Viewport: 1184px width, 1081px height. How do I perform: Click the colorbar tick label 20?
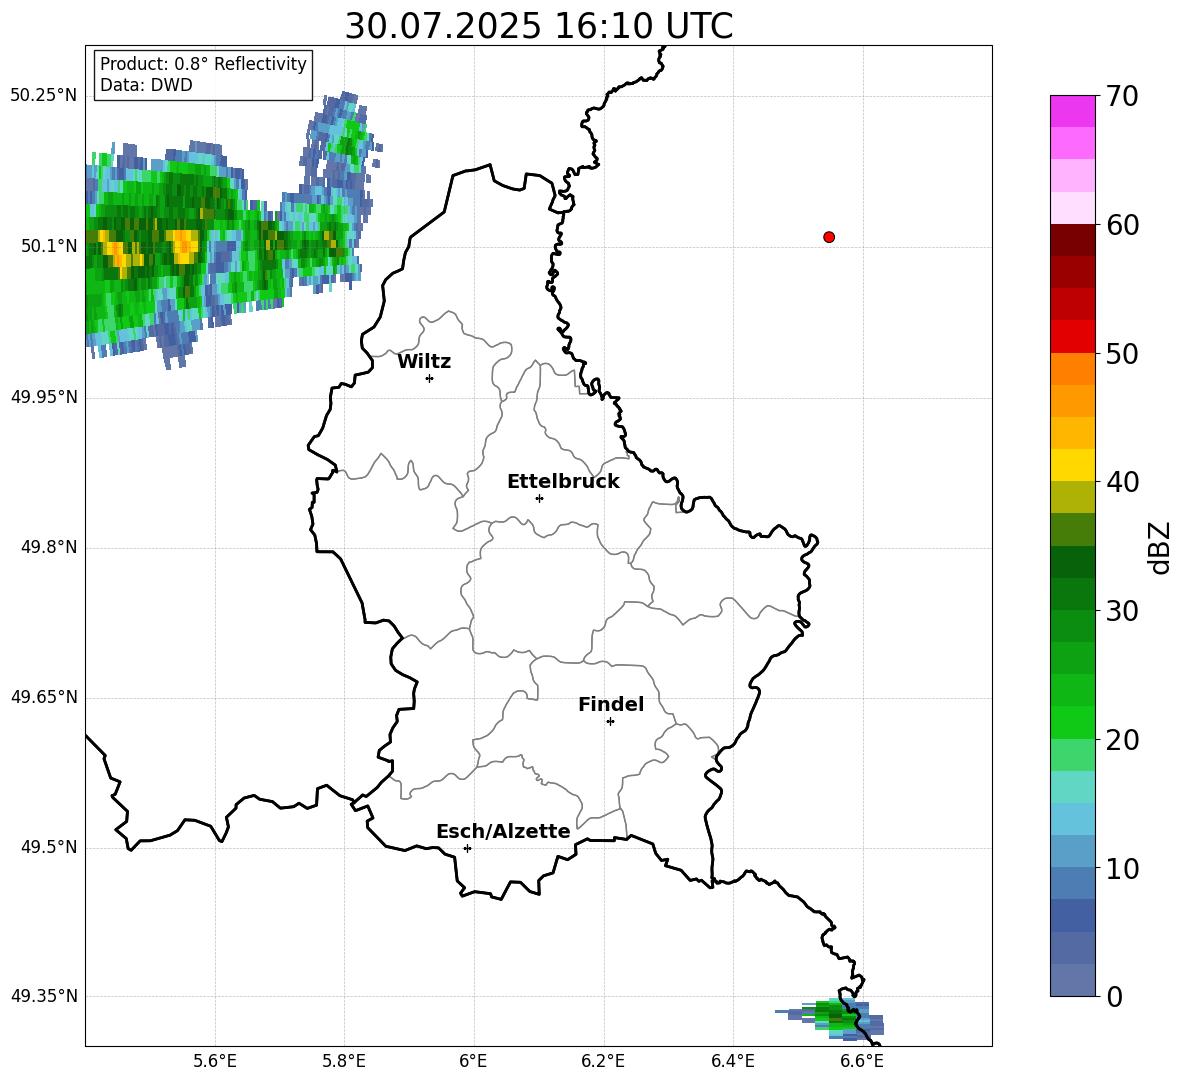point(1122,740)
